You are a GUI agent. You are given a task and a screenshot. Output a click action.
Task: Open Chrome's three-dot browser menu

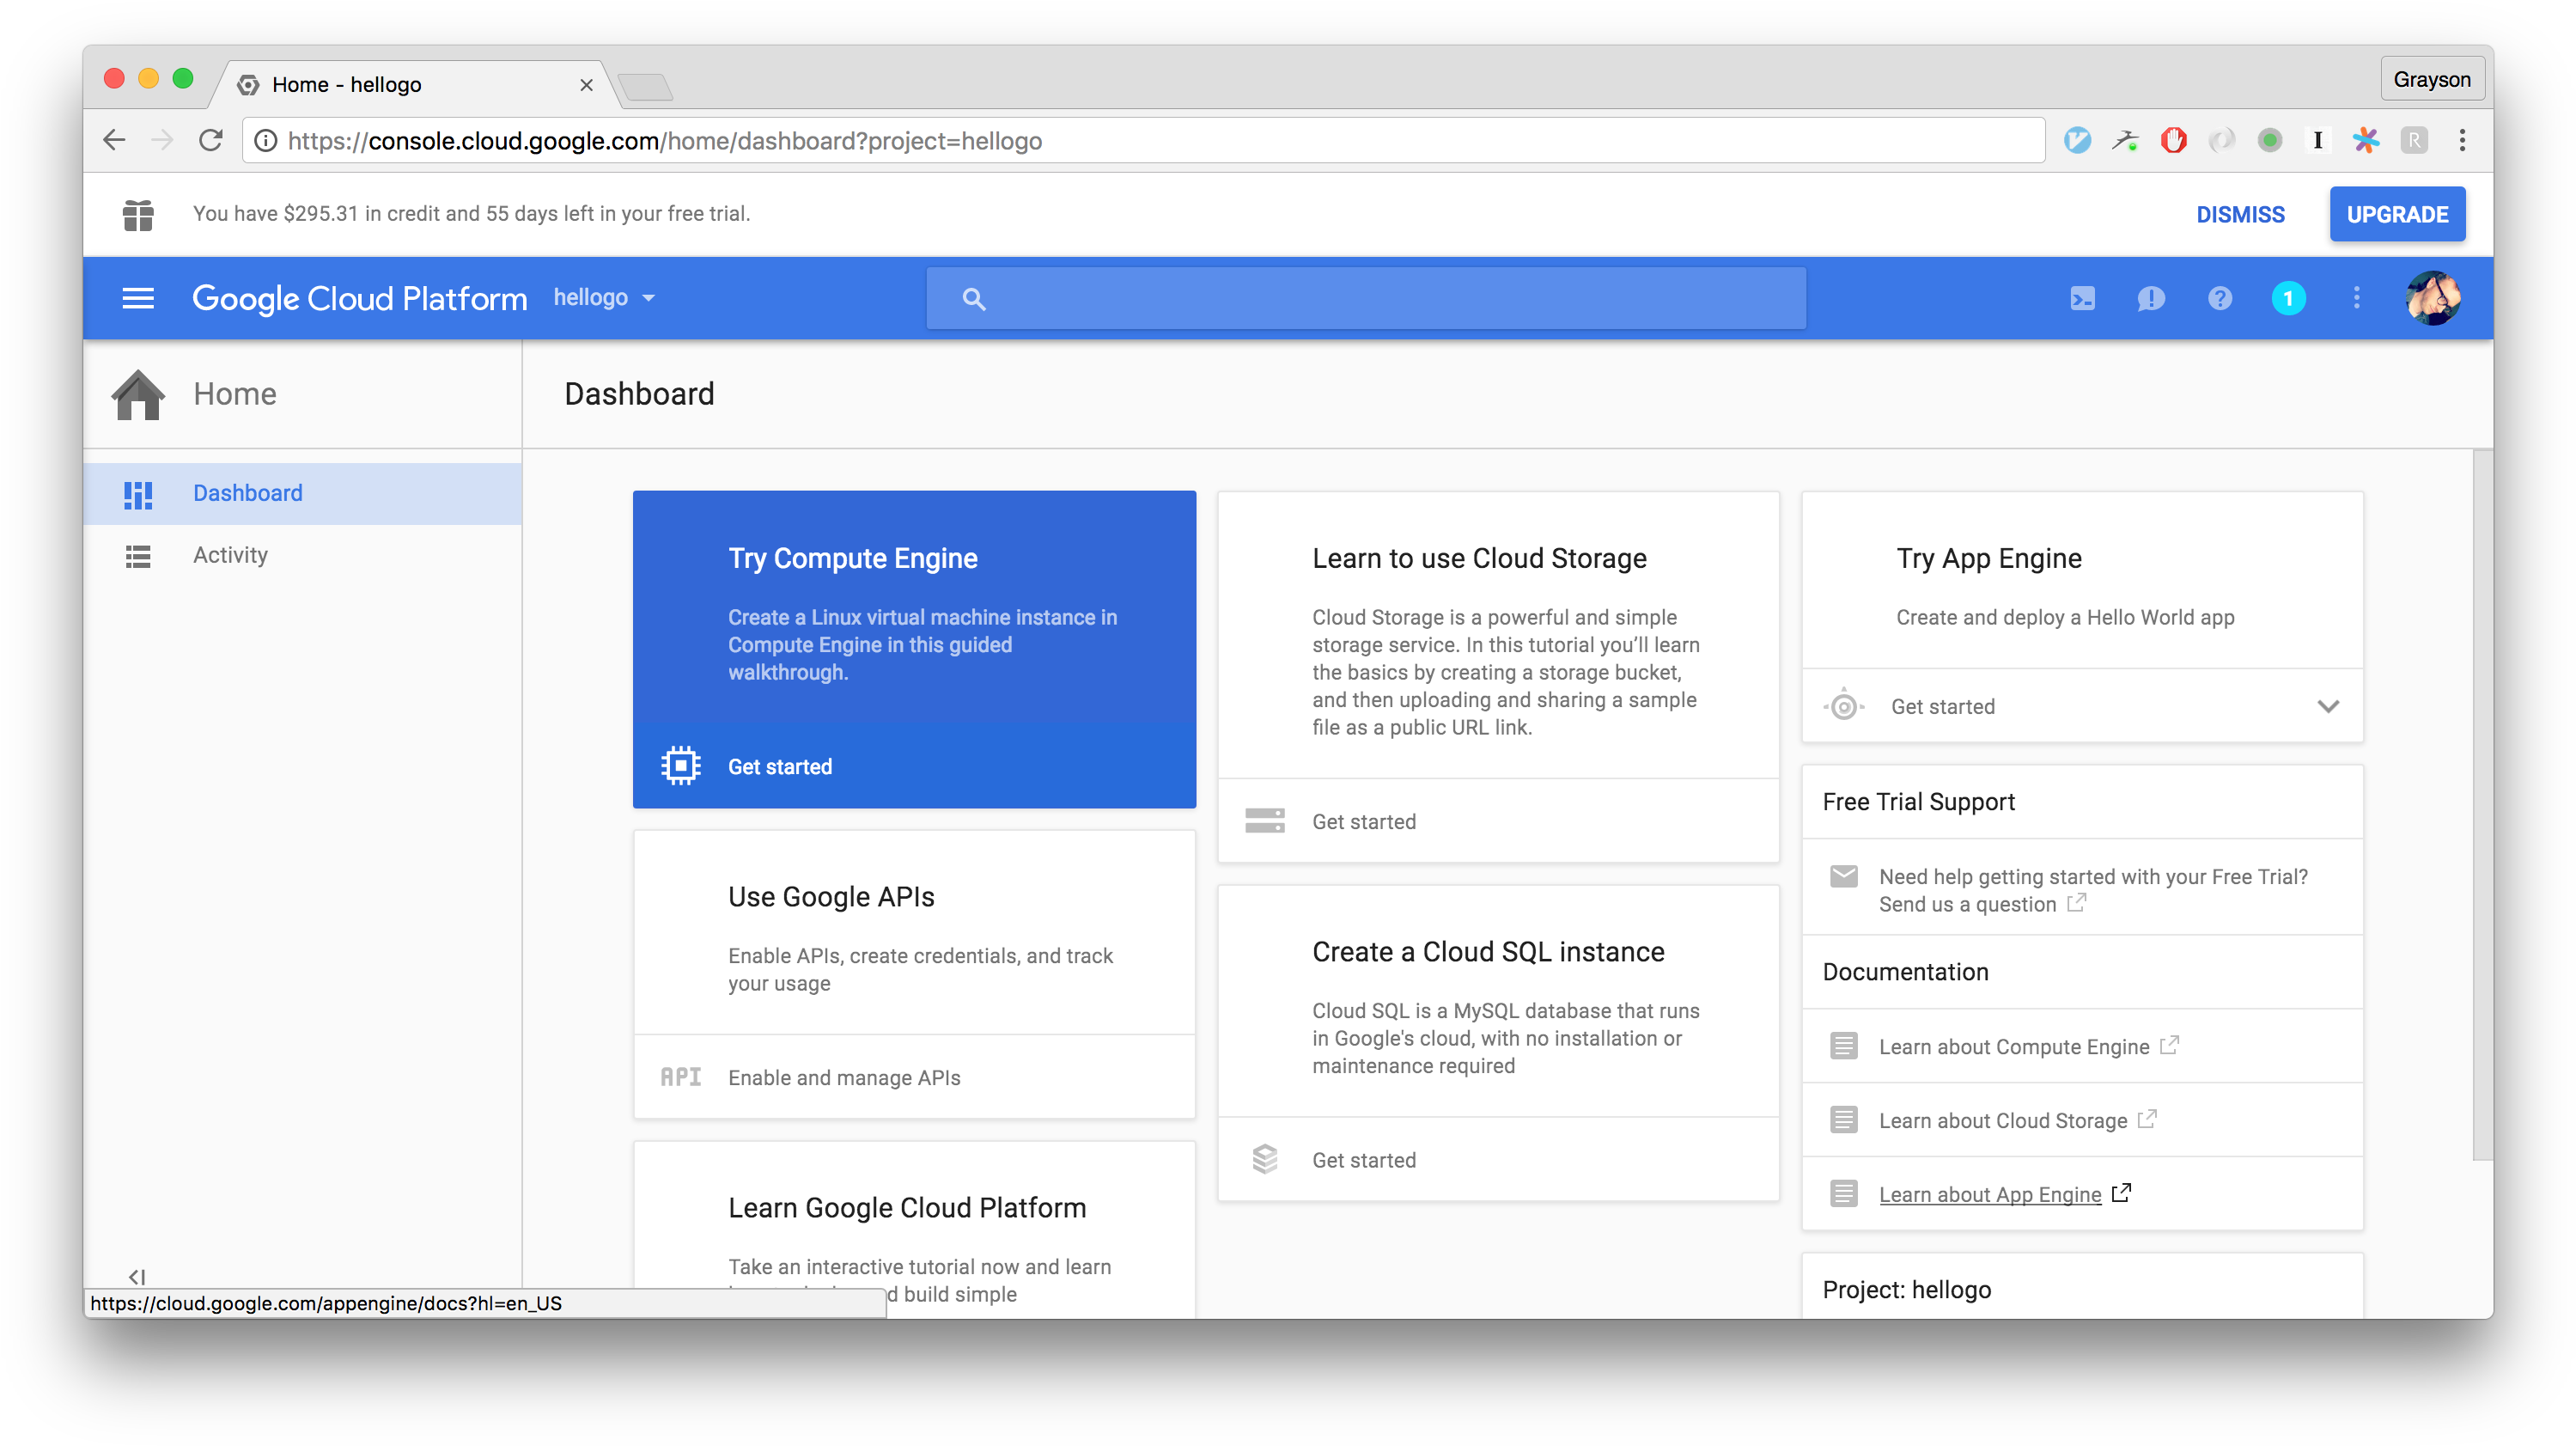point(2462,140)
